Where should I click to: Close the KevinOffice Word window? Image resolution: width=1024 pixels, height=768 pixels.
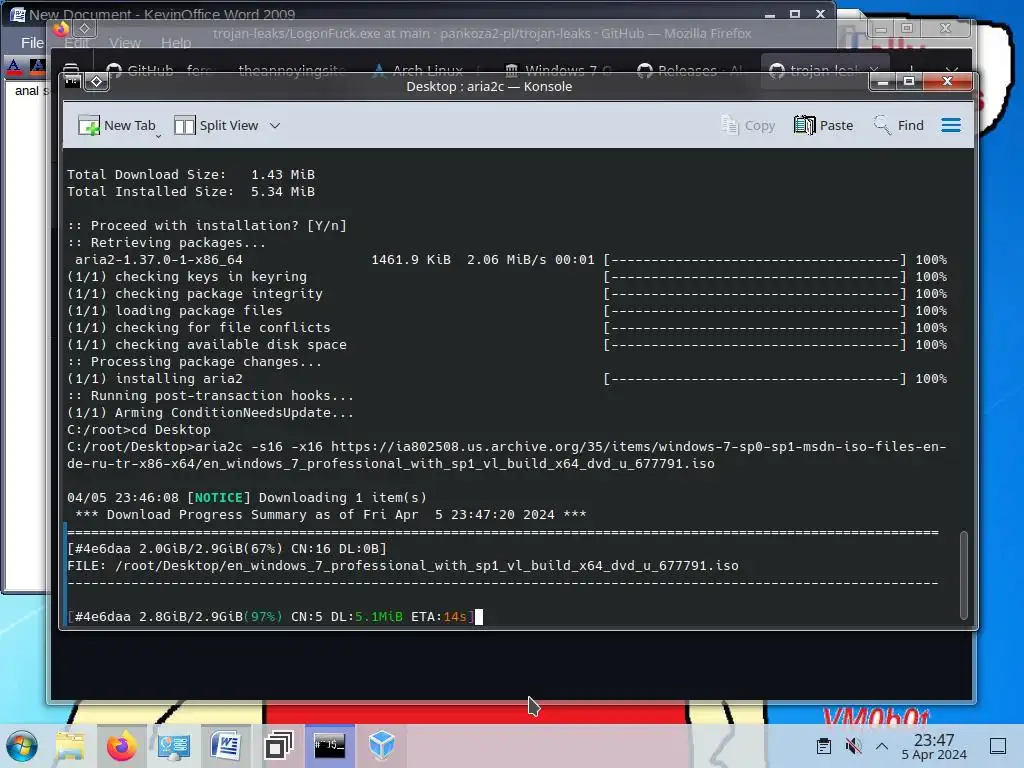[x=820, y=14]
